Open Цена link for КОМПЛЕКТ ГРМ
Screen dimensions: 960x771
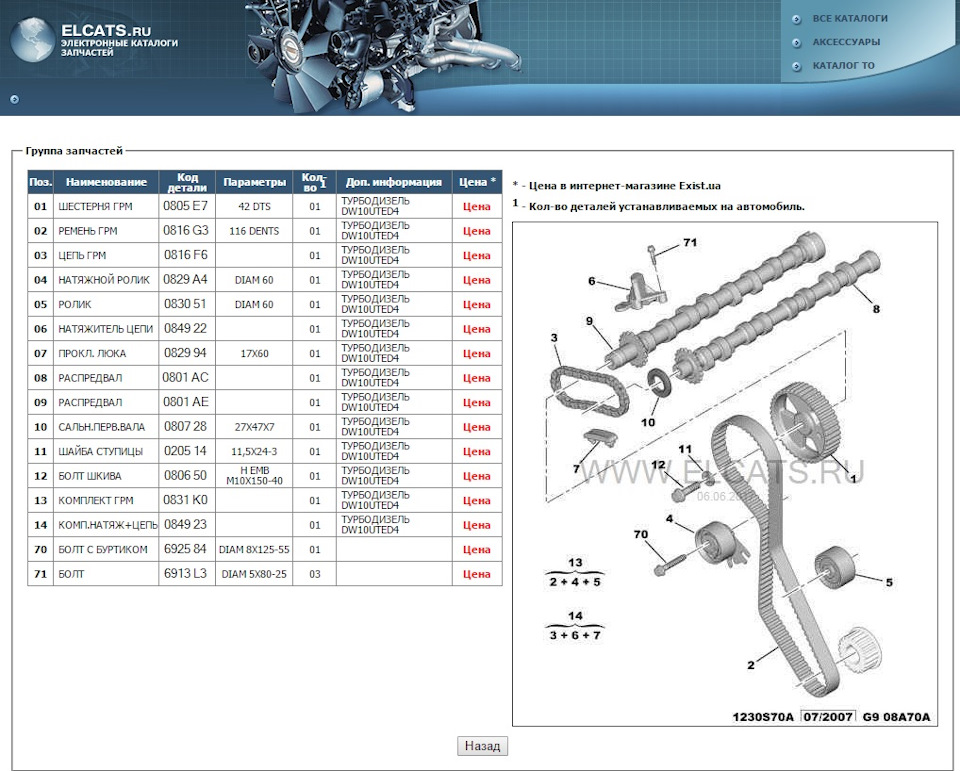476,500
